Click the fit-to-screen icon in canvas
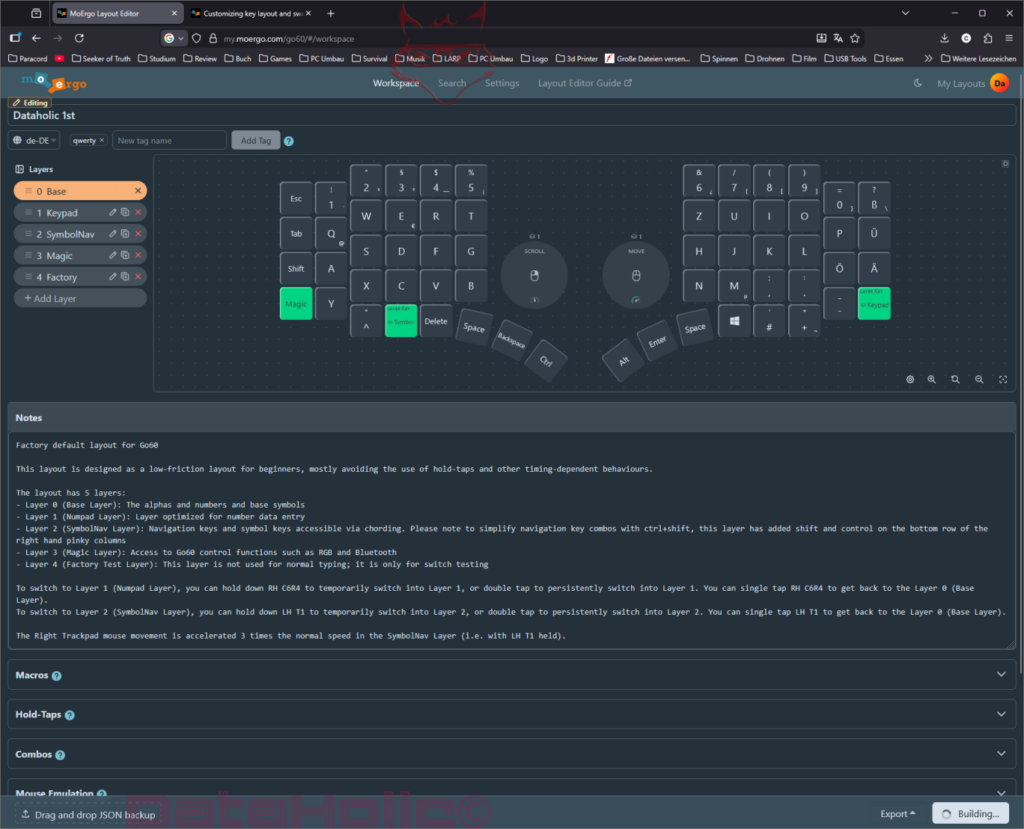 pyautogui.click(x=1002, y=380)
